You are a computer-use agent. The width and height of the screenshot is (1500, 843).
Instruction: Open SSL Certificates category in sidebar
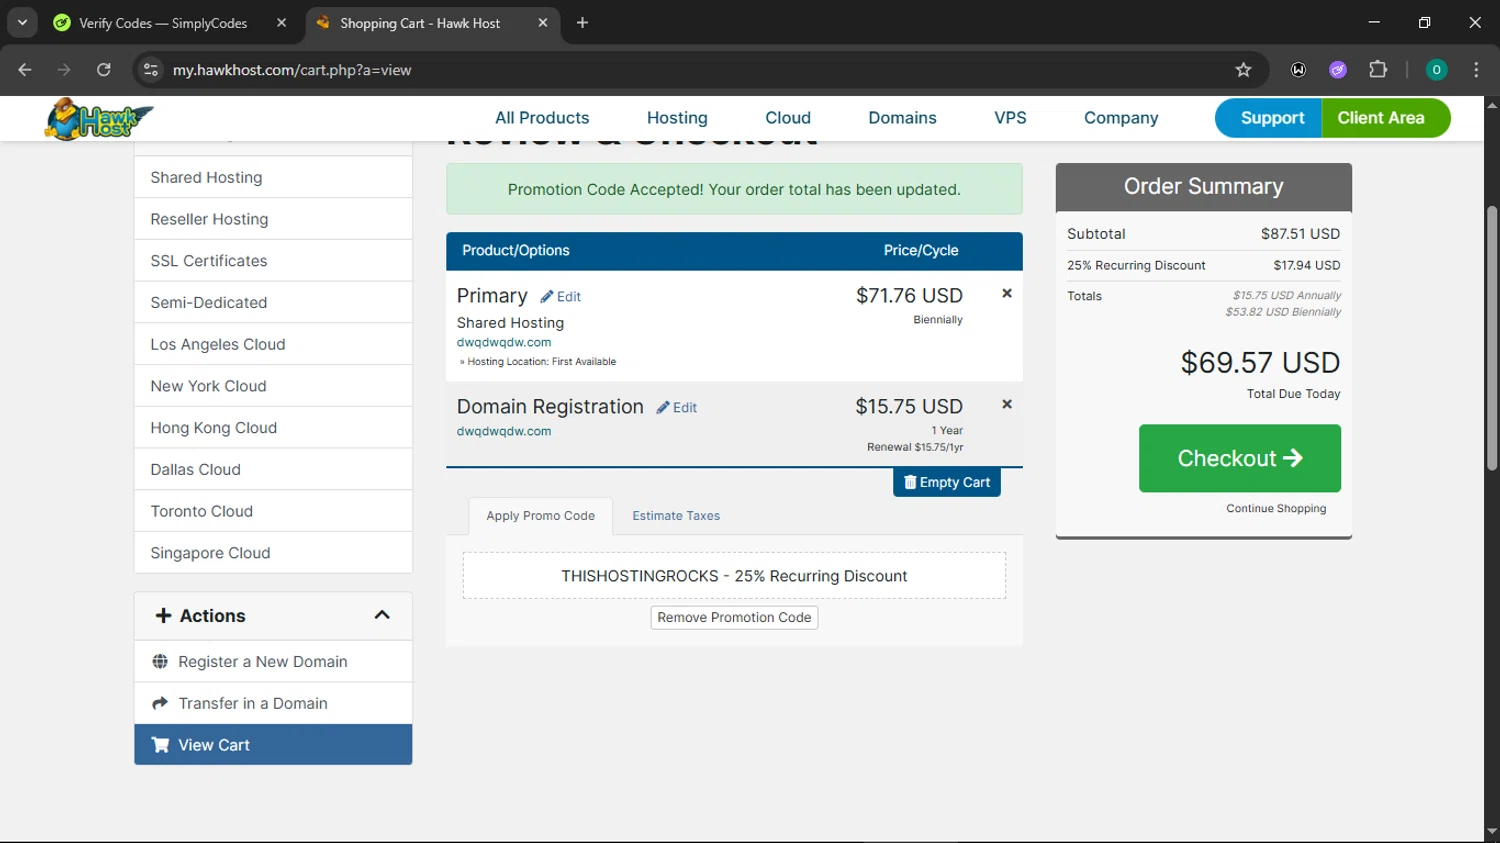tap(273, 261)
